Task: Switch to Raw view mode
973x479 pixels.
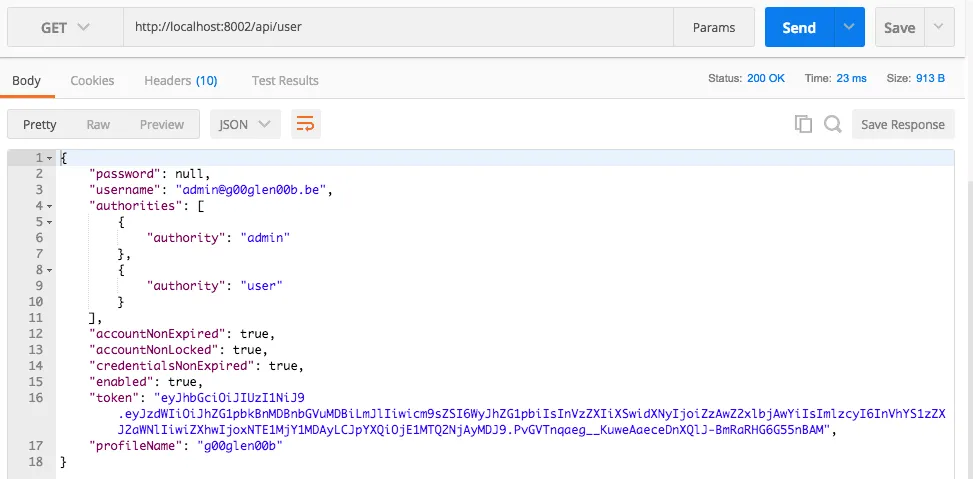Action: (x=98, y=125)
